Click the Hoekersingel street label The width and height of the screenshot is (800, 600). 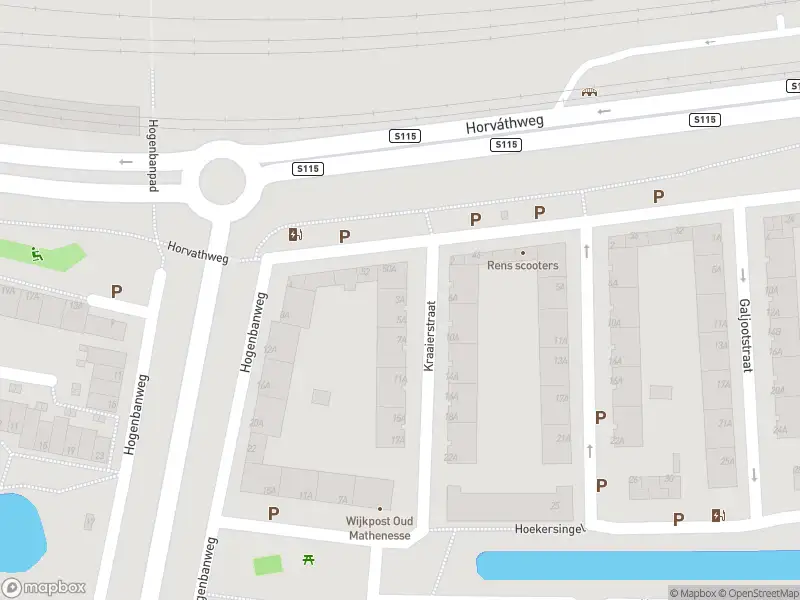click(550, 529)
